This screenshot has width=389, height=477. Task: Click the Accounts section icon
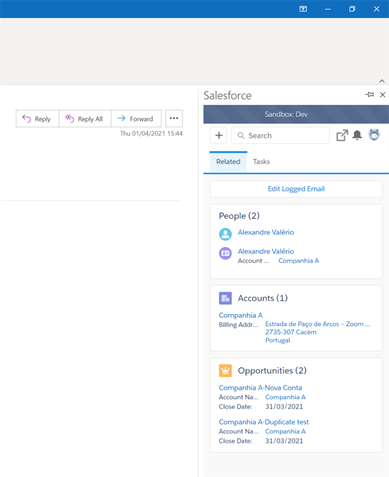(225, 298)
